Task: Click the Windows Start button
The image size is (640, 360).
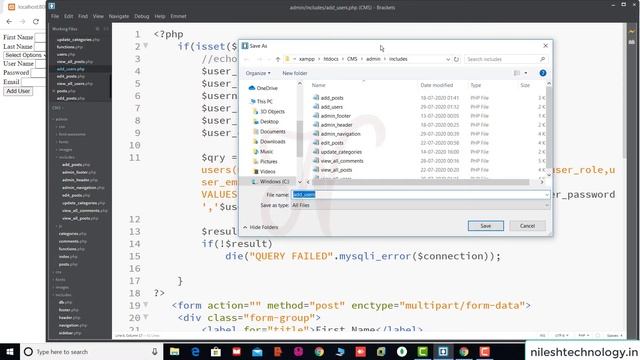Action: pyautogui.click(x=10, y=351)
